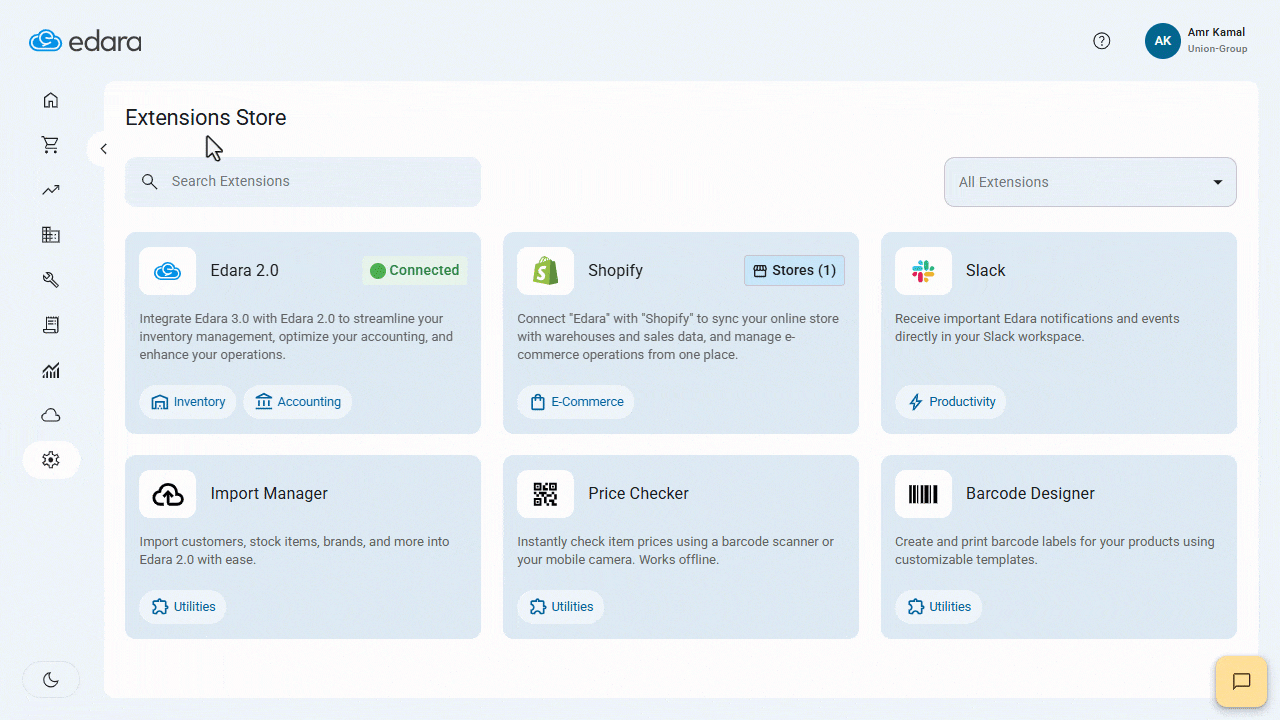This screenshot has width=1280, height=720.
Task: Open the settings gear sidebar icon
Action: 51,460
